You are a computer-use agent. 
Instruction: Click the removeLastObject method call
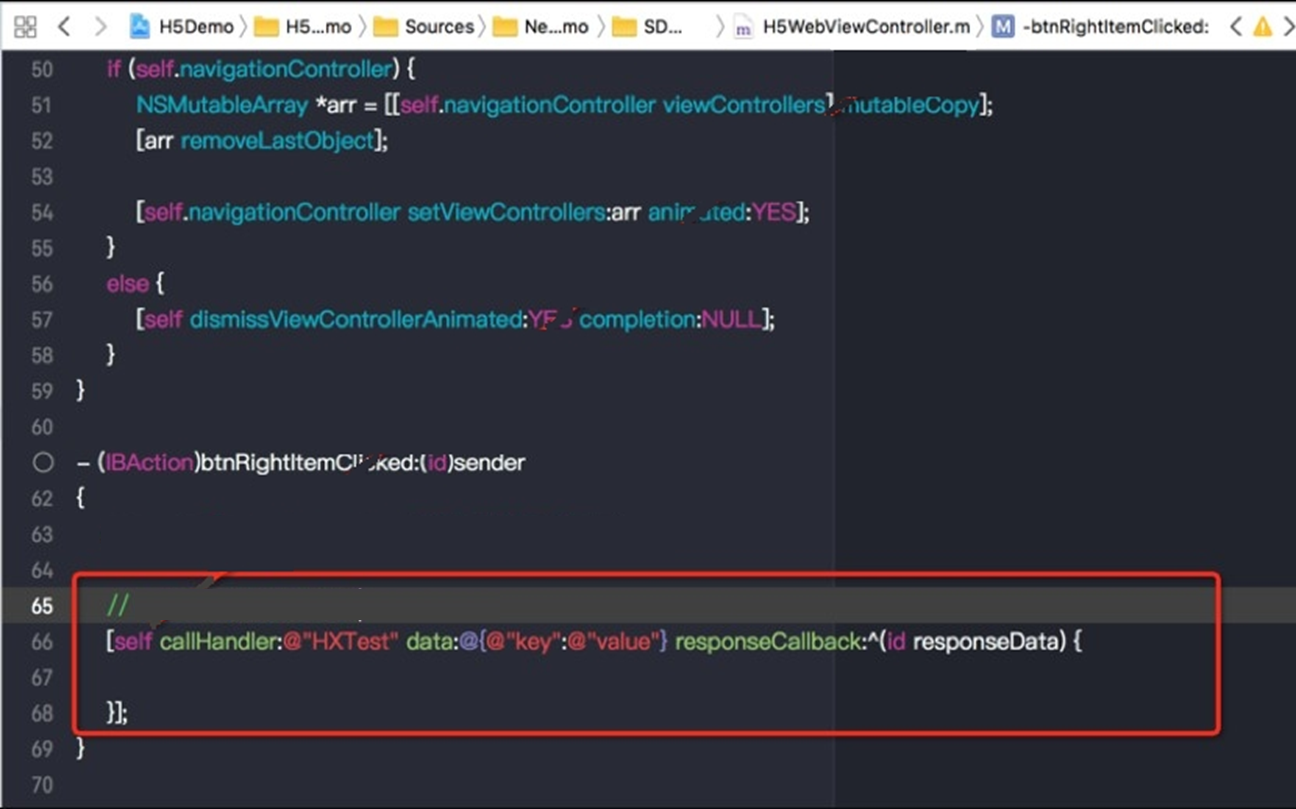pyautogui.click(x=277, y=141)
